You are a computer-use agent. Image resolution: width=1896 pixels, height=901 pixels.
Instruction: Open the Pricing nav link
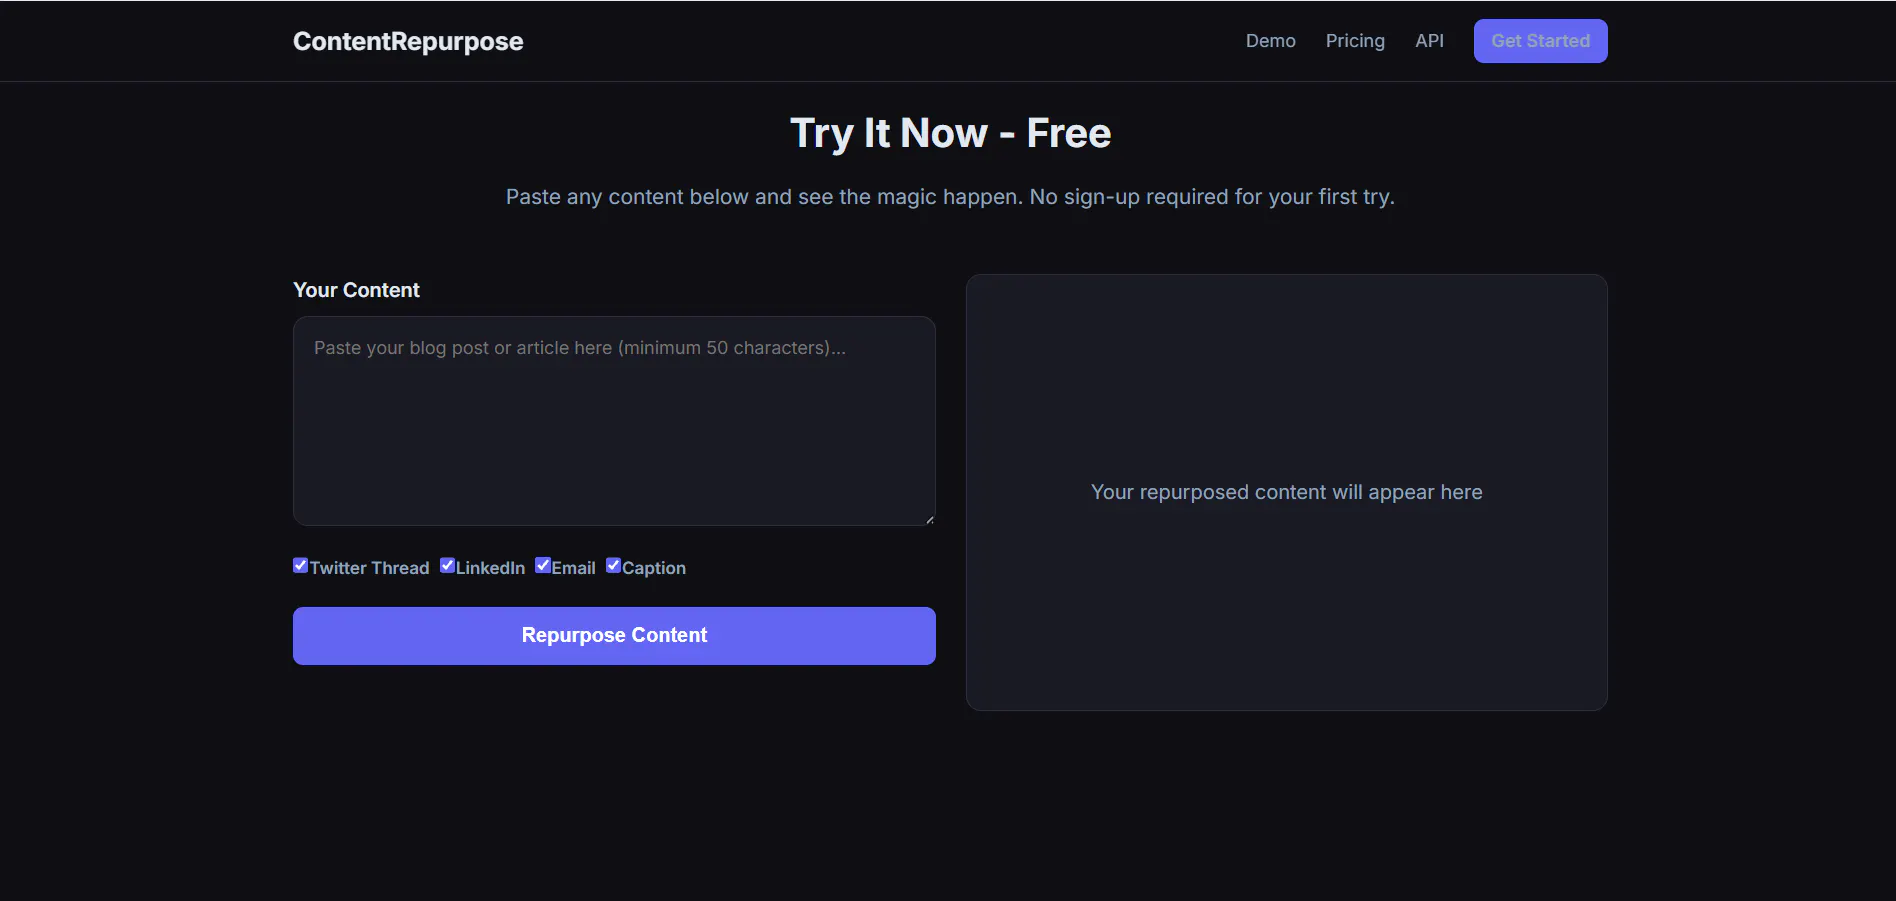(x=1355, y=41)
